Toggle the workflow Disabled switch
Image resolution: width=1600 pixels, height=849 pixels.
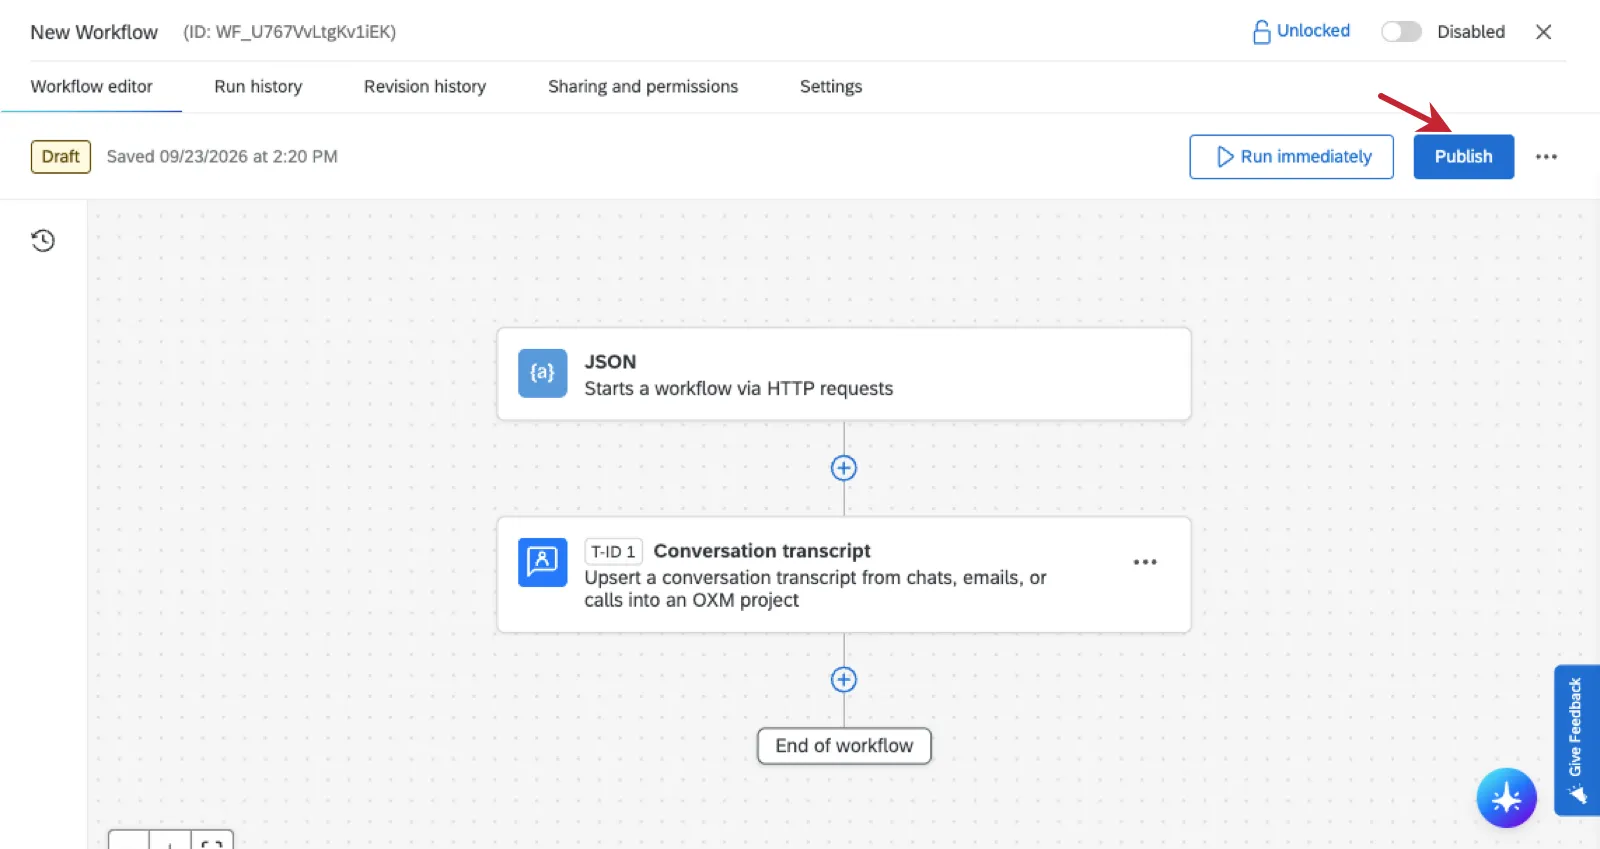pos(1401,32)
